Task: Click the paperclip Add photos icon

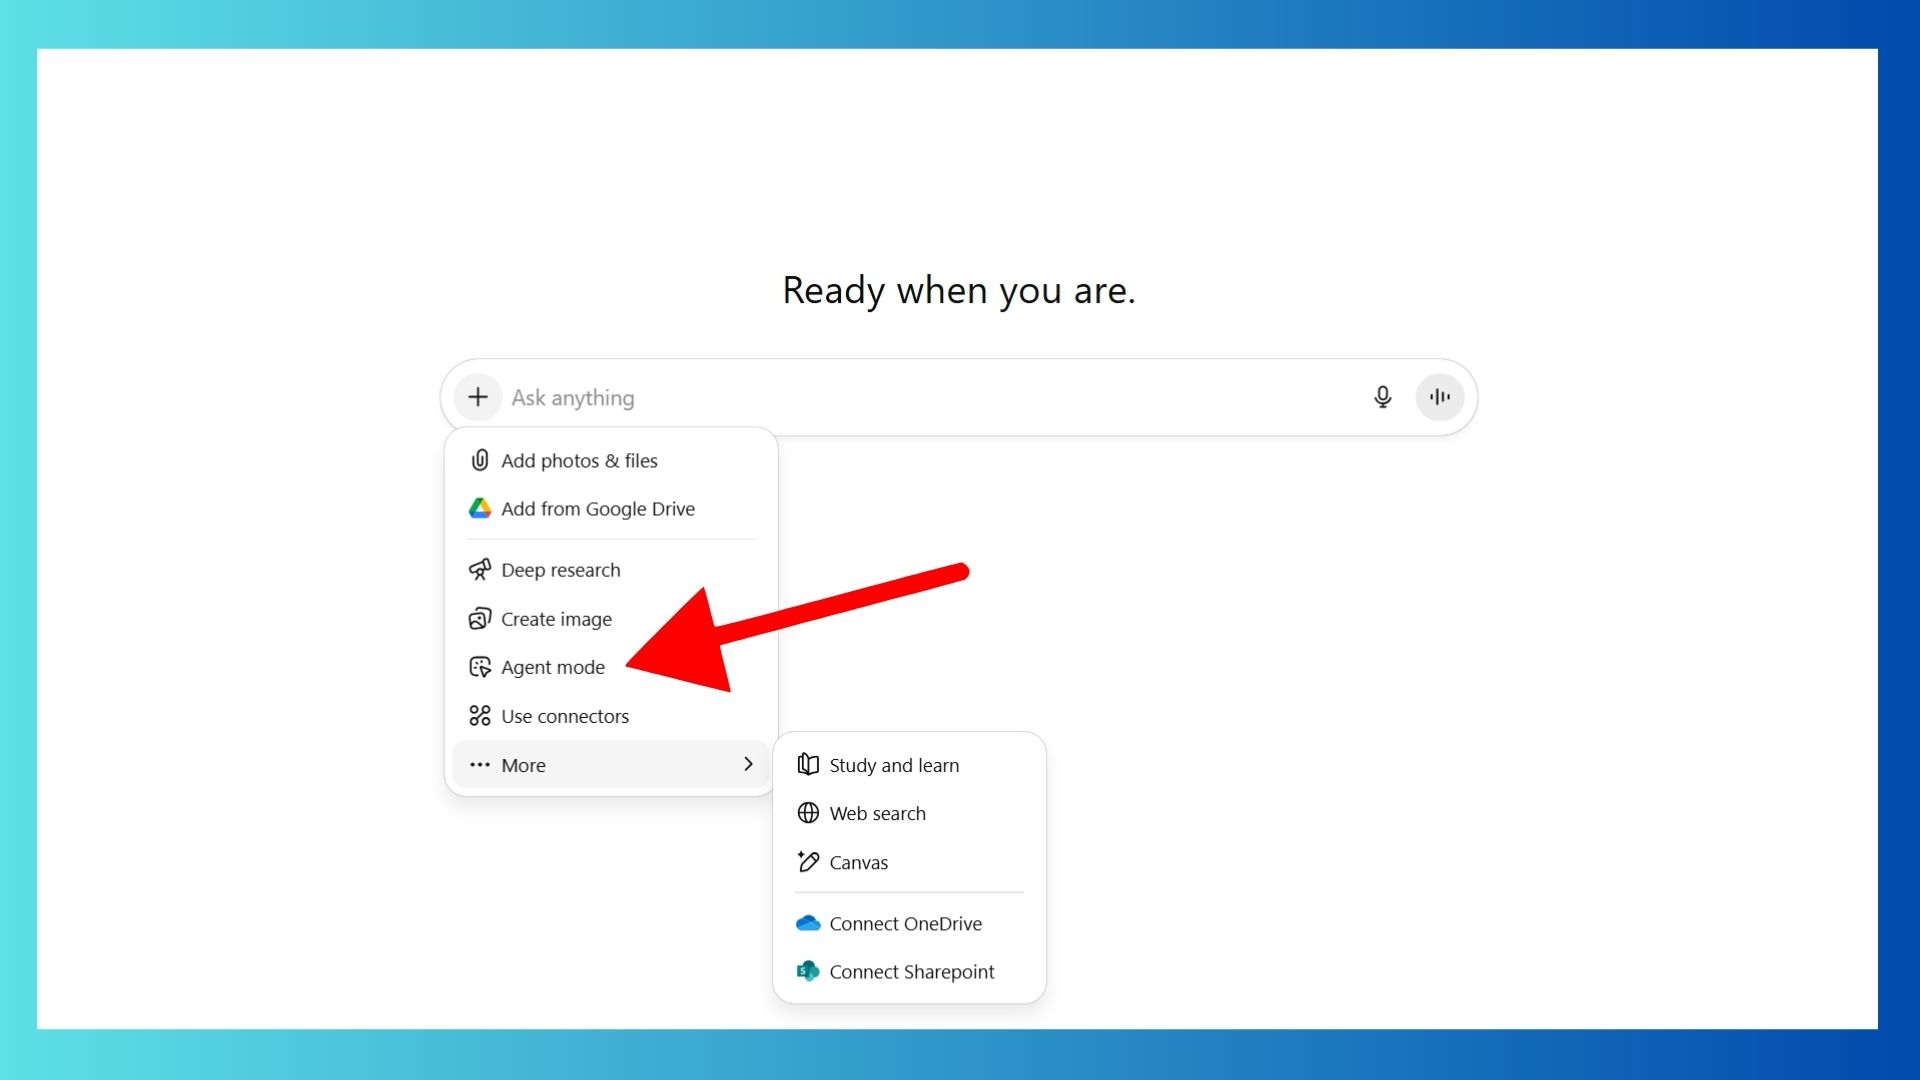Action: tap(480, 461)
